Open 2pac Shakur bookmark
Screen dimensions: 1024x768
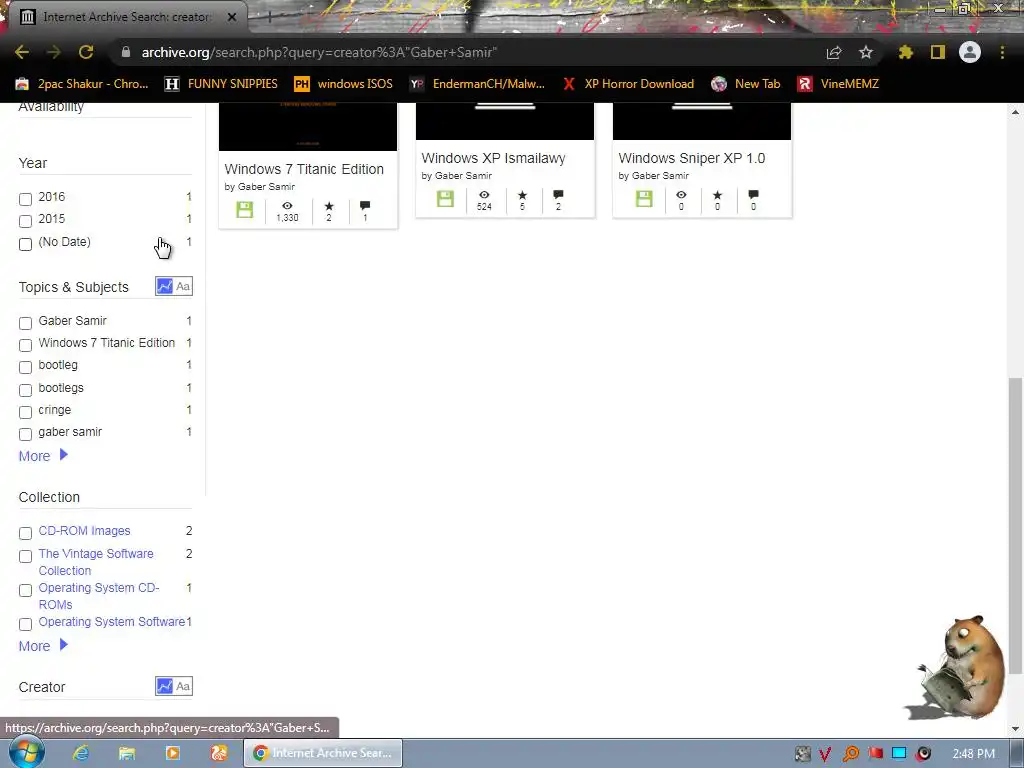[82, 84]
